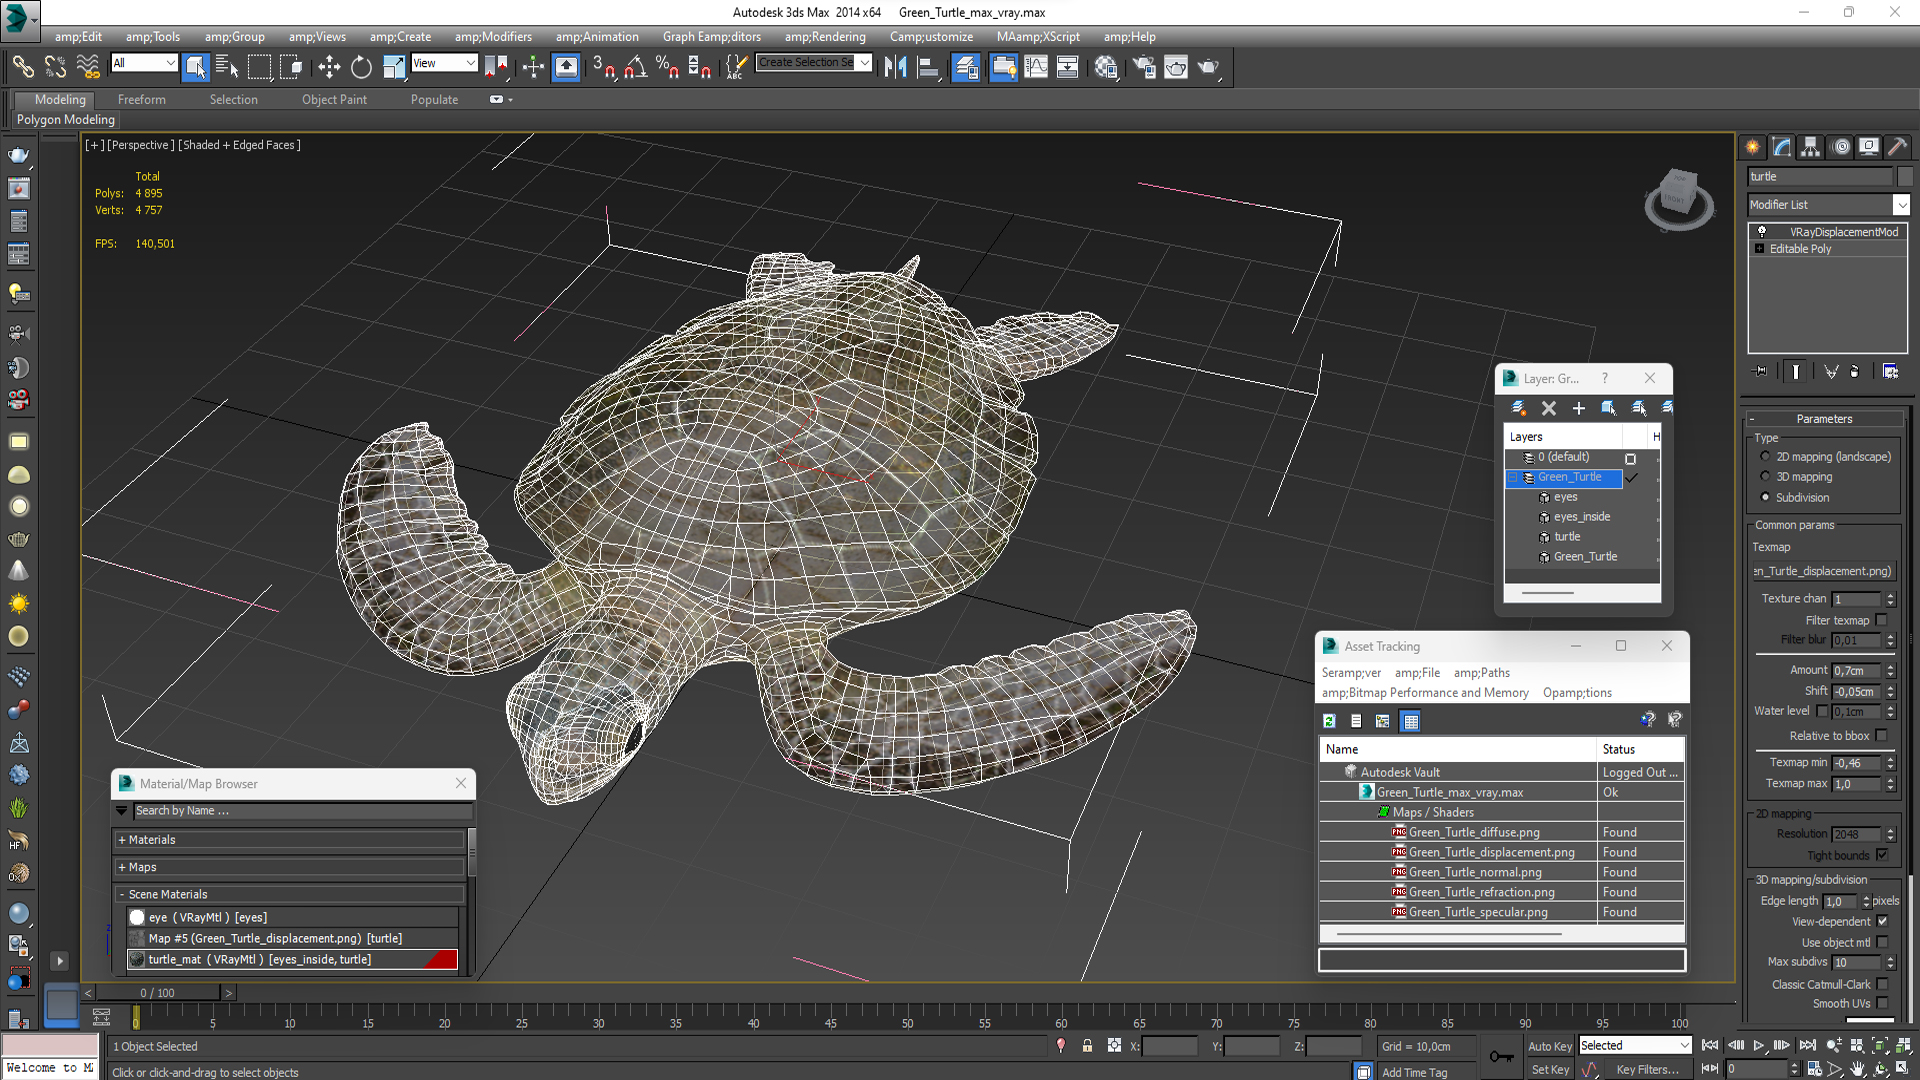Switch to the Freeform ribbon tab
The image size is (1920, 1080).
point(141,99)
